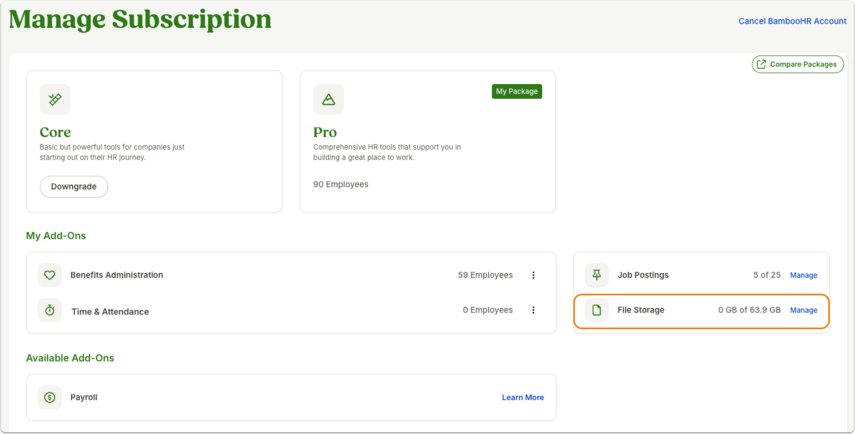Click the external link icon beside Compare Packages
Screen dimensions: 855x434
(x=761, y=64)
